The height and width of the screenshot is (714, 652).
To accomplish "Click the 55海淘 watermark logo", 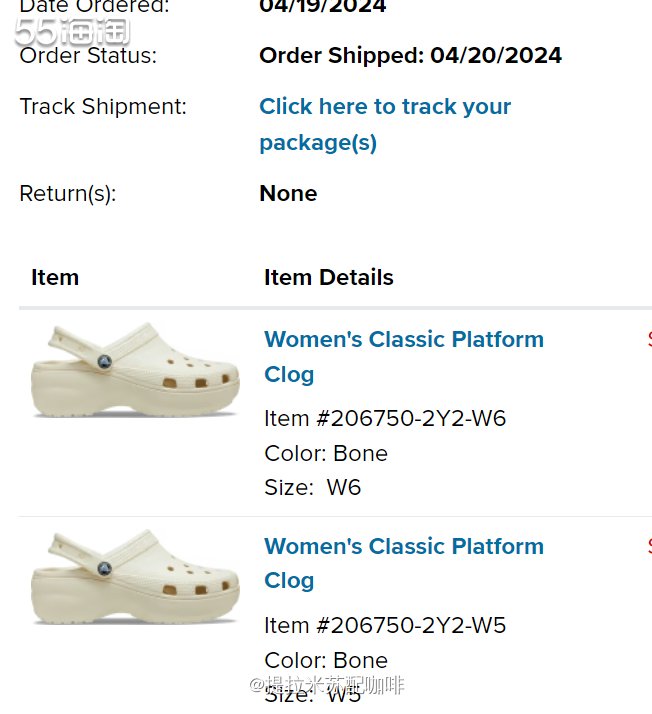I will point(72,30).
